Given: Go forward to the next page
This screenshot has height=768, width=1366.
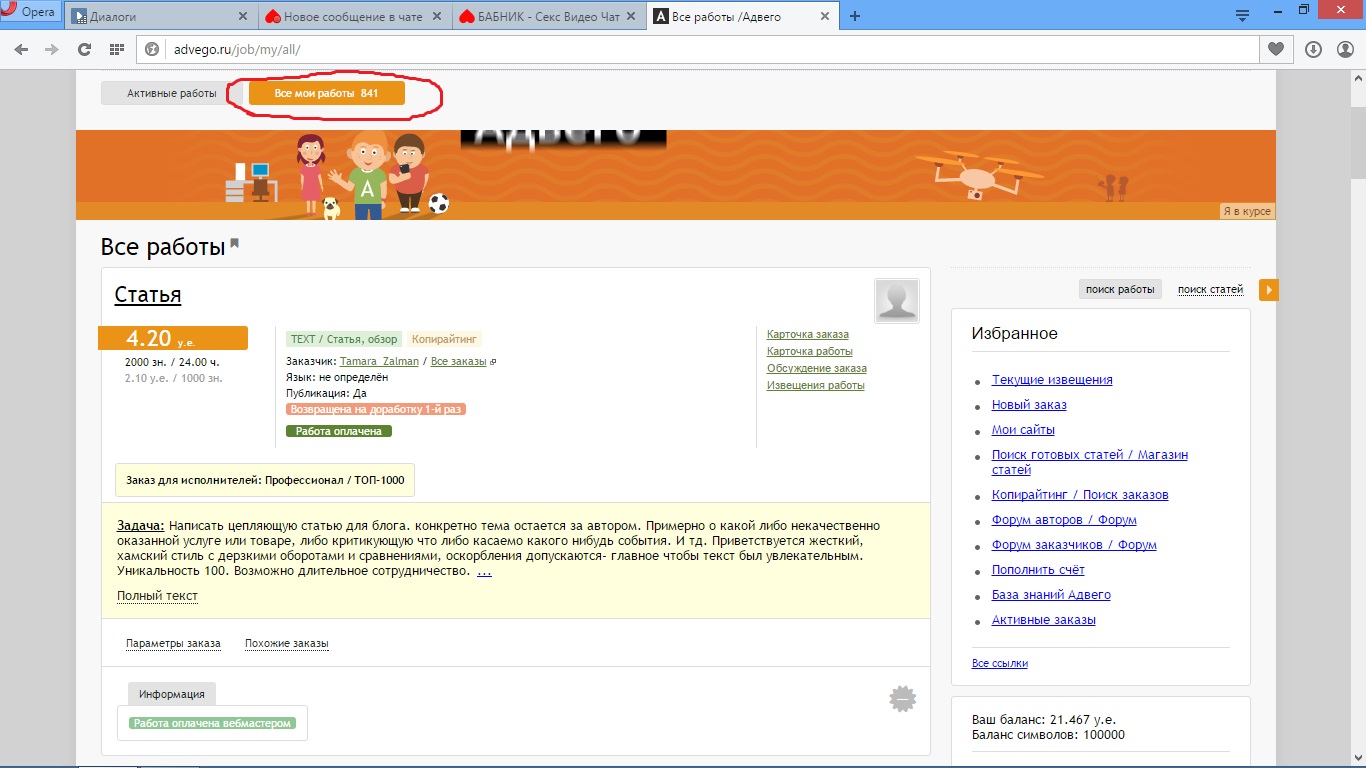Looking at the screenshot, I should click(52, 49).
